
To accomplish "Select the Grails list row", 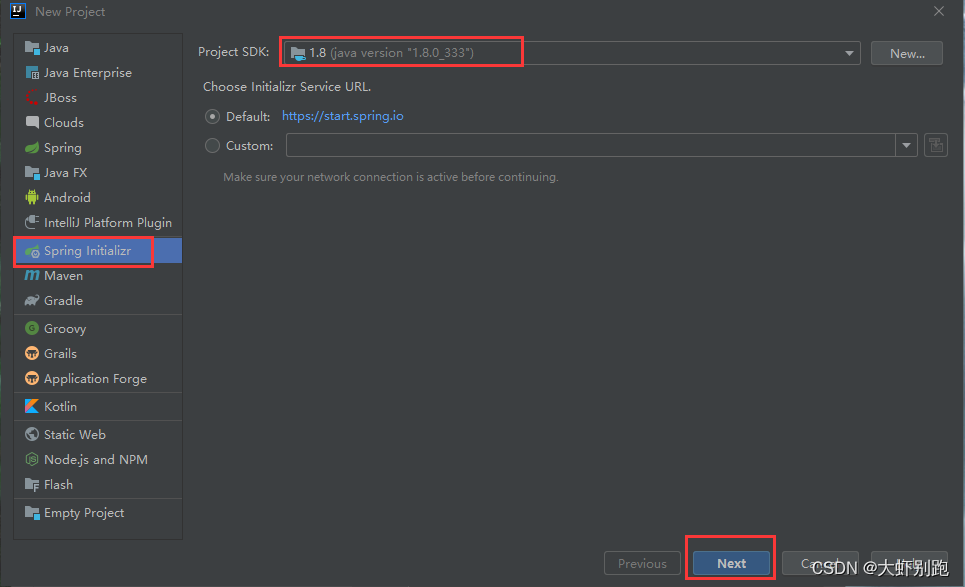I will (98, 353).
